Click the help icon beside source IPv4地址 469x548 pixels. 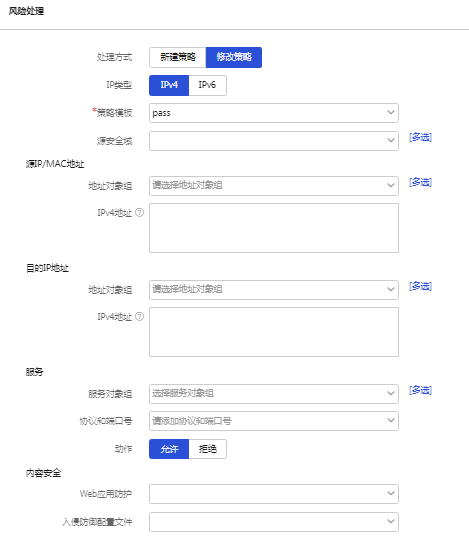tap(139, 212)
